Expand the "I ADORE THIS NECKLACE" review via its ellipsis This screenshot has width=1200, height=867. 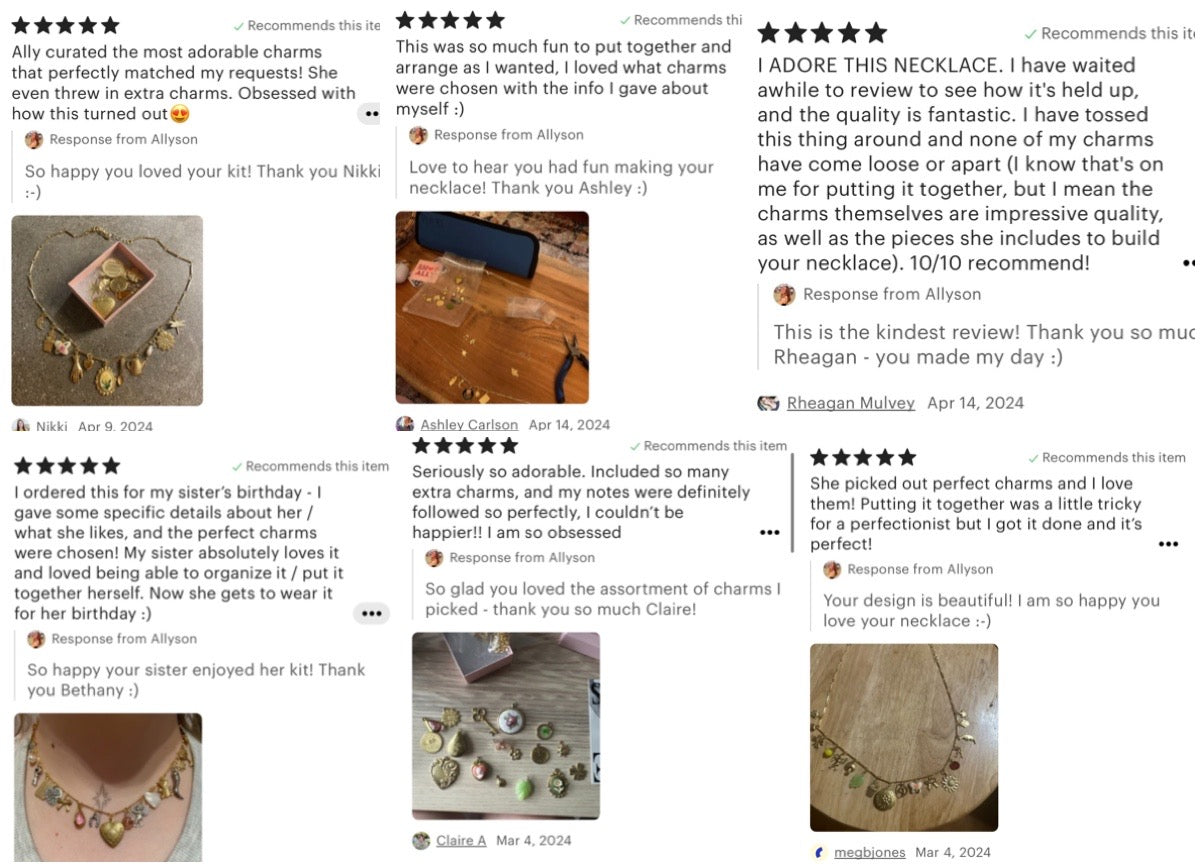(1188, 263)
